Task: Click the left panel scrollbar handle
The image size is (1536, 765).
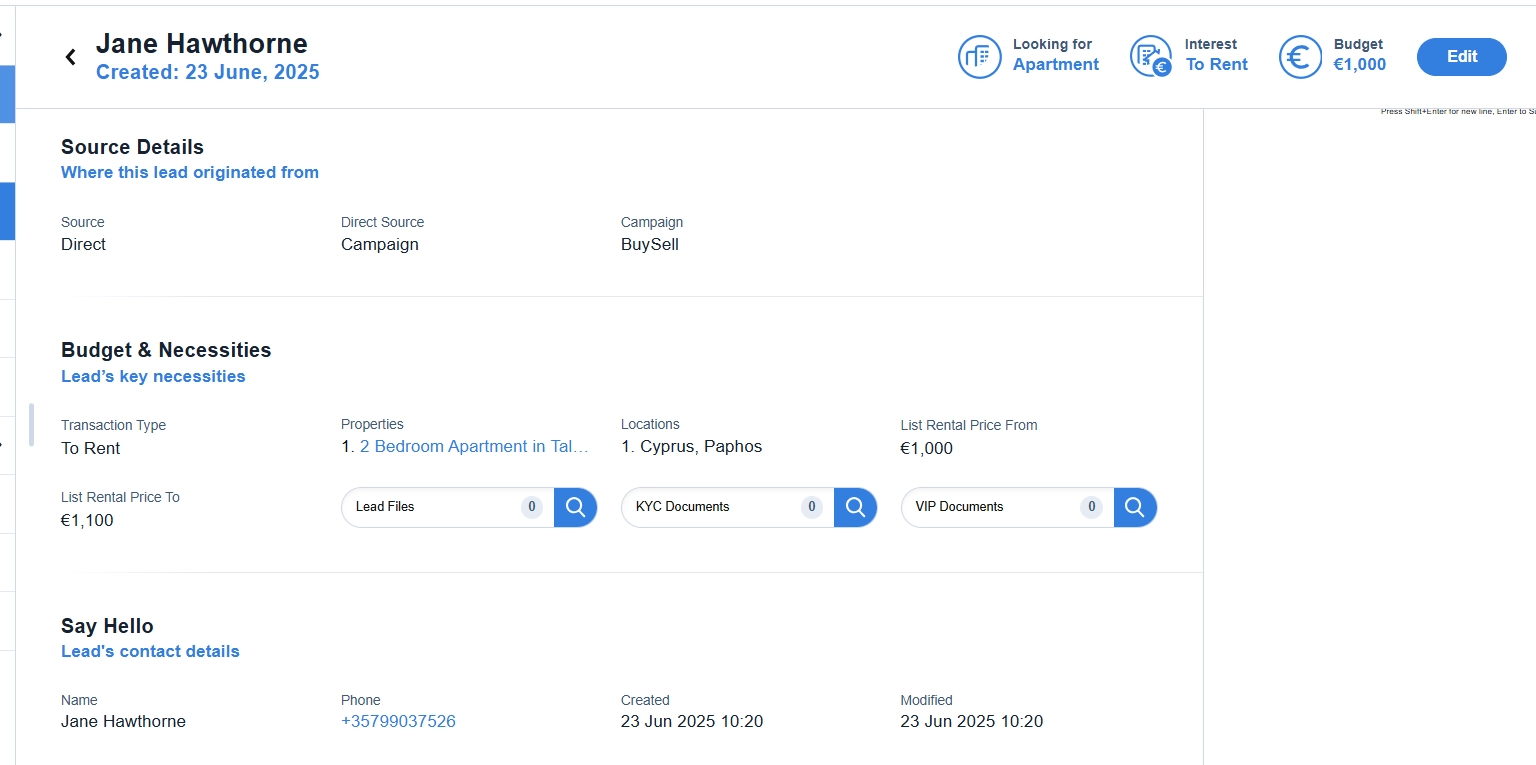Action: click(x=31, y=425)
